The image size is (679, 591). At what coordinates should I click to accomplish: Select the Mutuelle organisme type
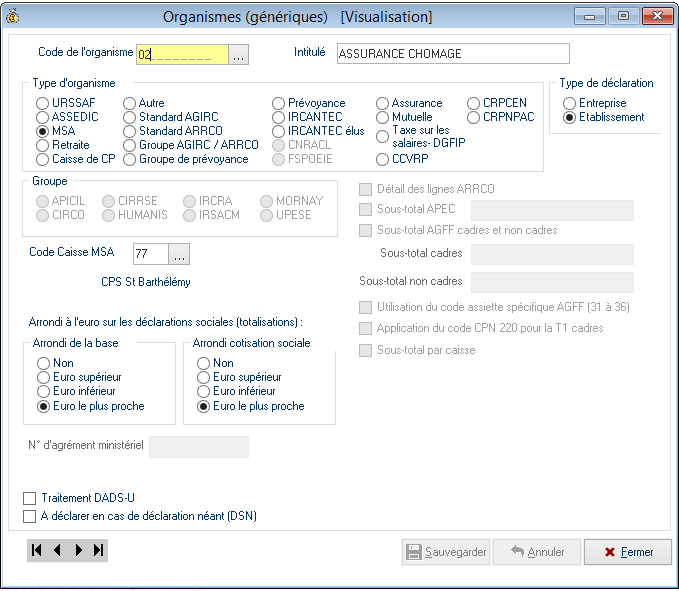click(x=383, y=117)
